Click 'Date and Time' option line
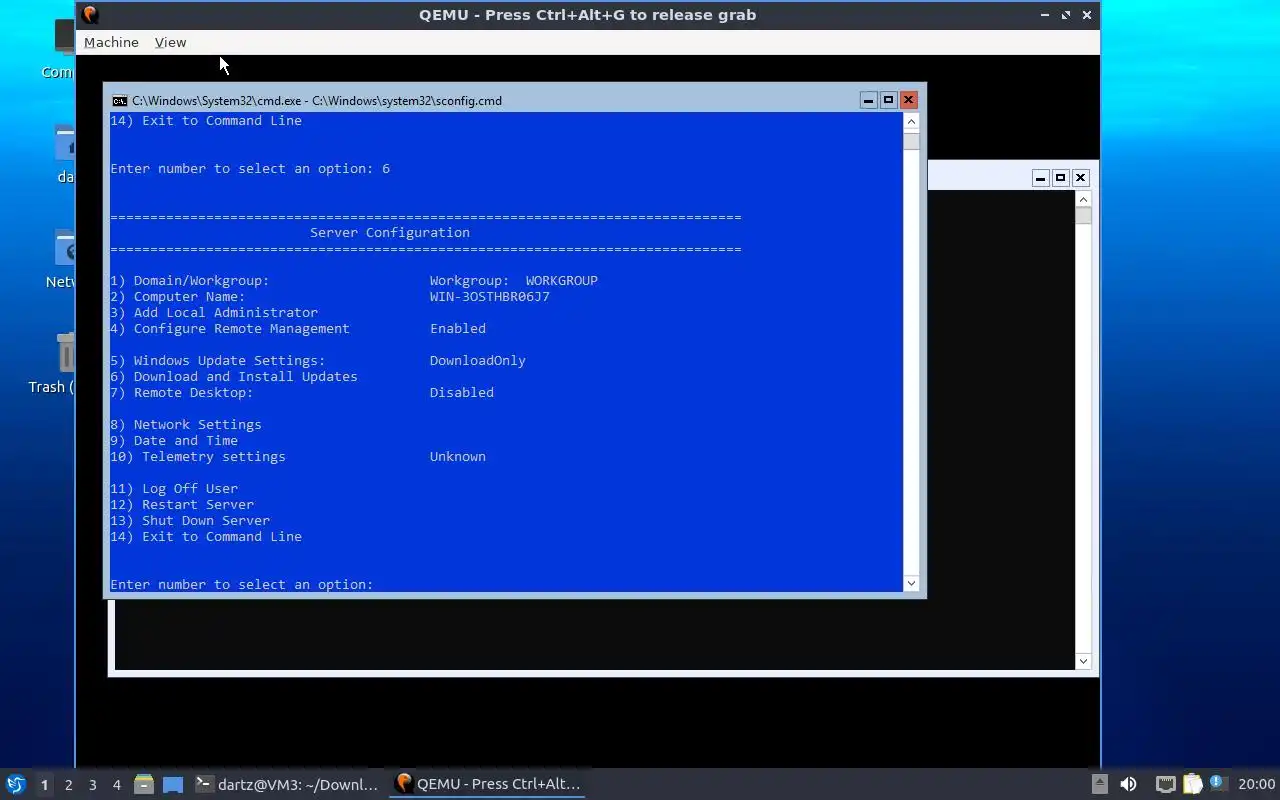 pos(174,440)
